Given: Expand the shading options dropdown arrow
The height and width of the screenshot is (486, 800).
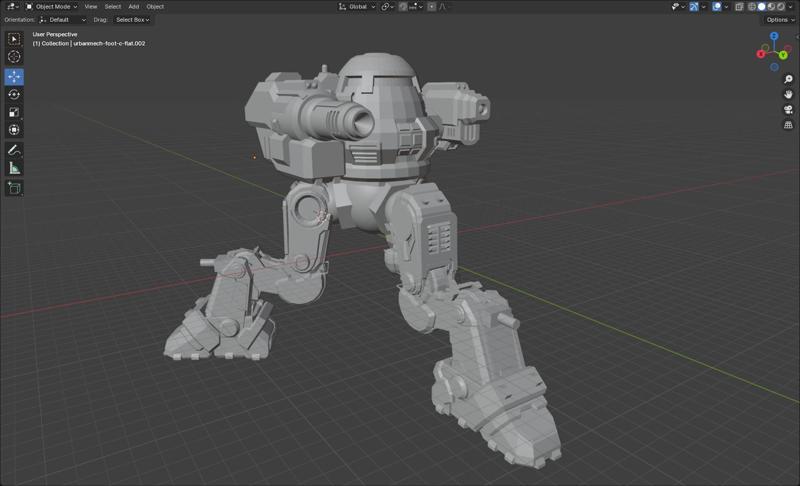Looking at the screenshot, I should (x=790, y=7).
